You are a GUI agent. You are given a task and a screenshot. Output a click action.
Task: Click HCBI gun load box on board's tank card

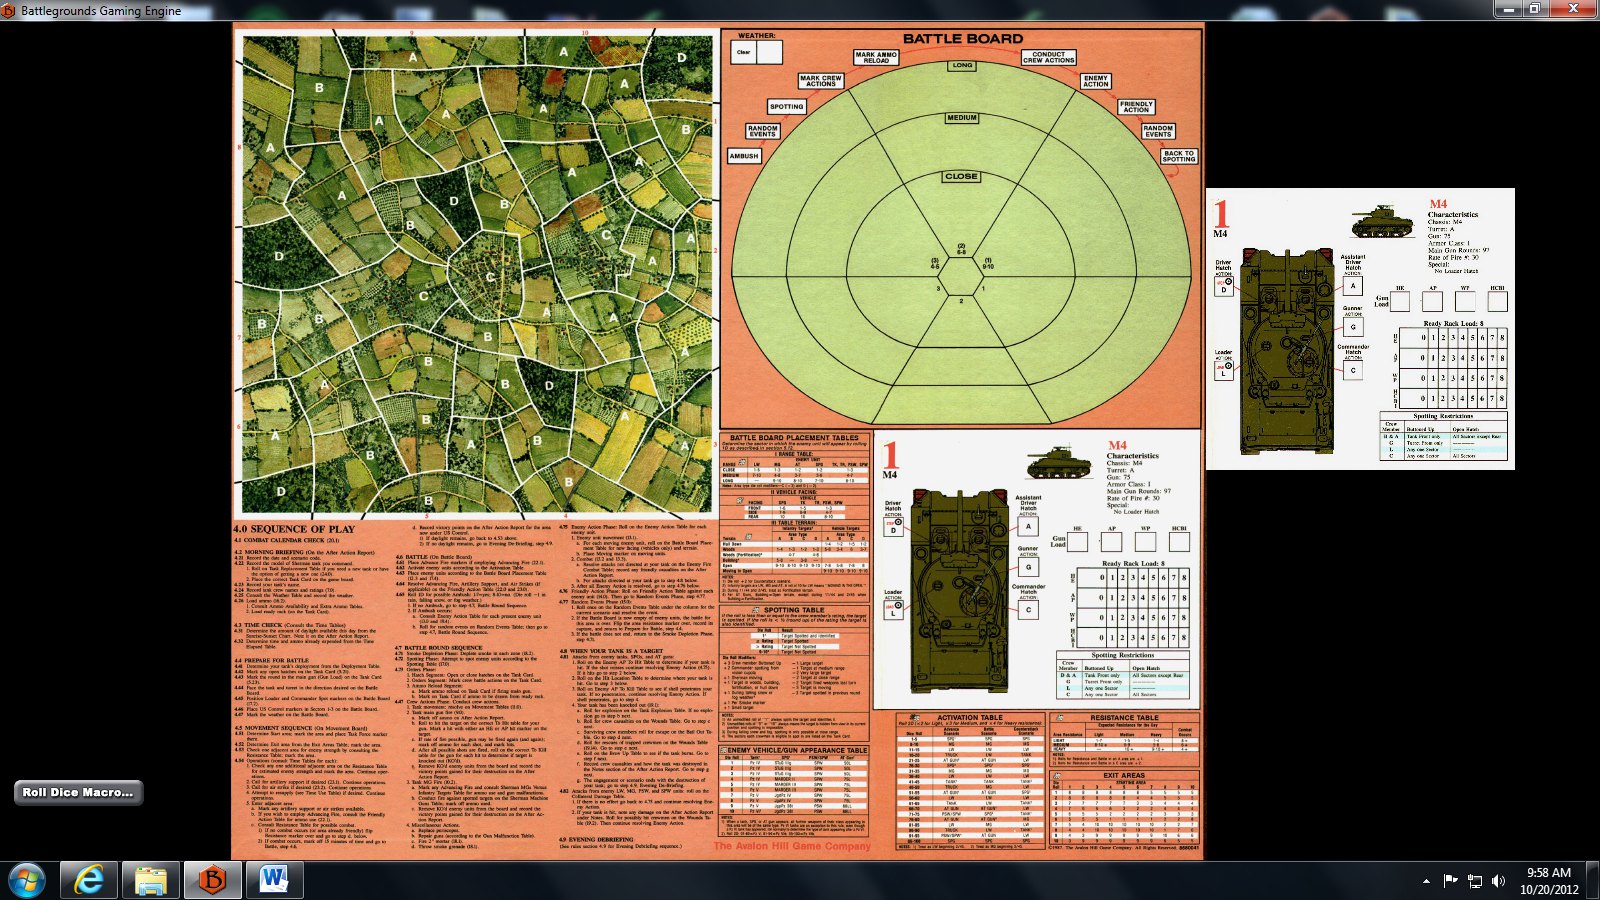click(x=1180, y=542)
